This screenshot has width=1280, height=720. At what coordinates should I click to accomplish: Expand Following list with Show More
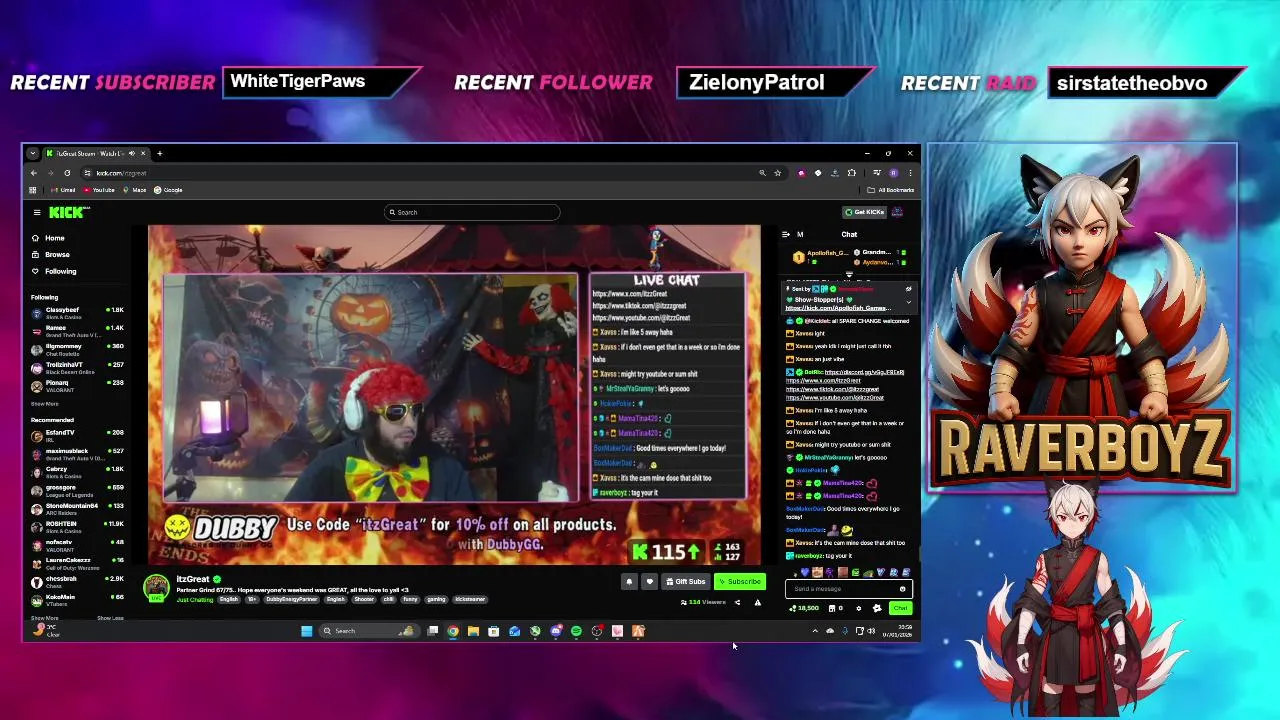[x=45, y=404]
